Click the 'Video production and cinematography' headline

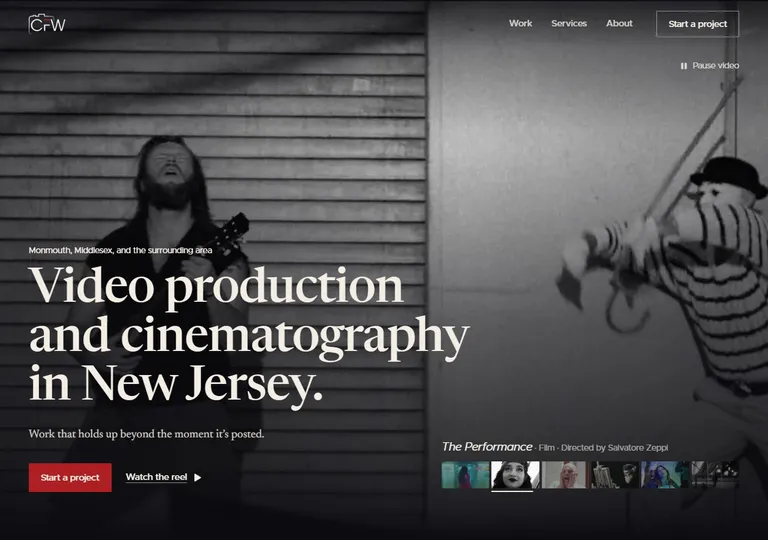[249, 338]
